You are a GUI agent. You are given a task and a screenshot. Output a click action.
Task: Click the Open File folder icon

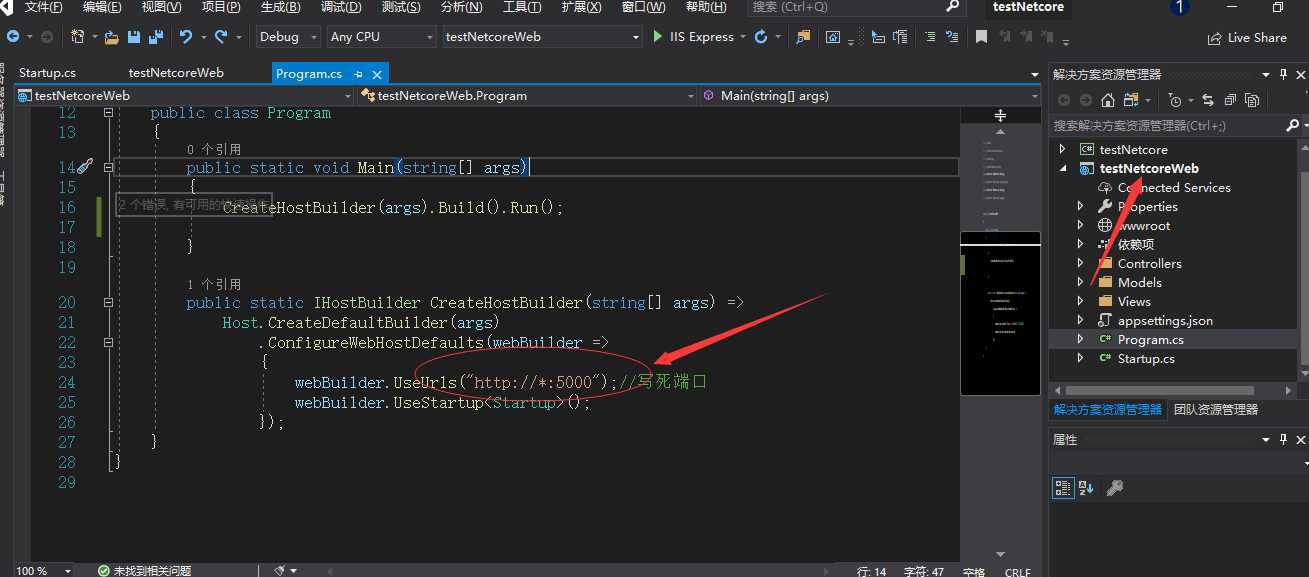click(x=111, y=37)
